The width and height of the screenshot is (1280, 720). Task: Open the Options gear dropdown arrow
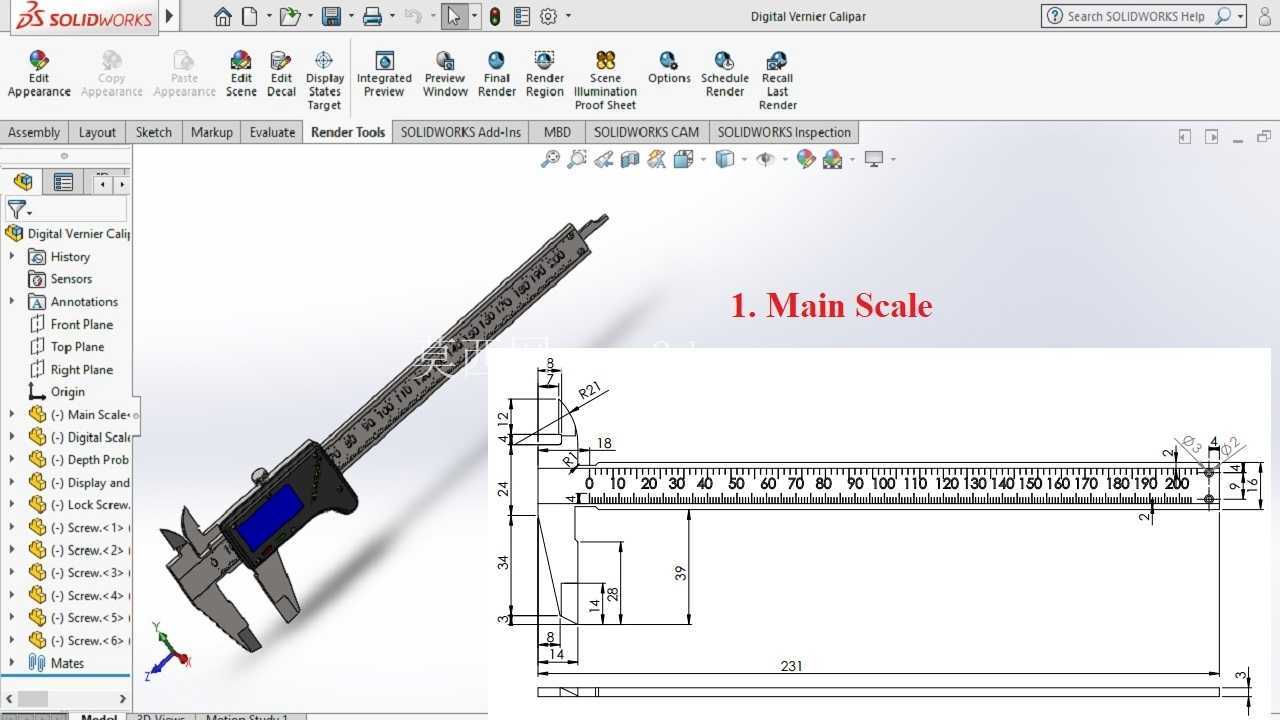569,16
